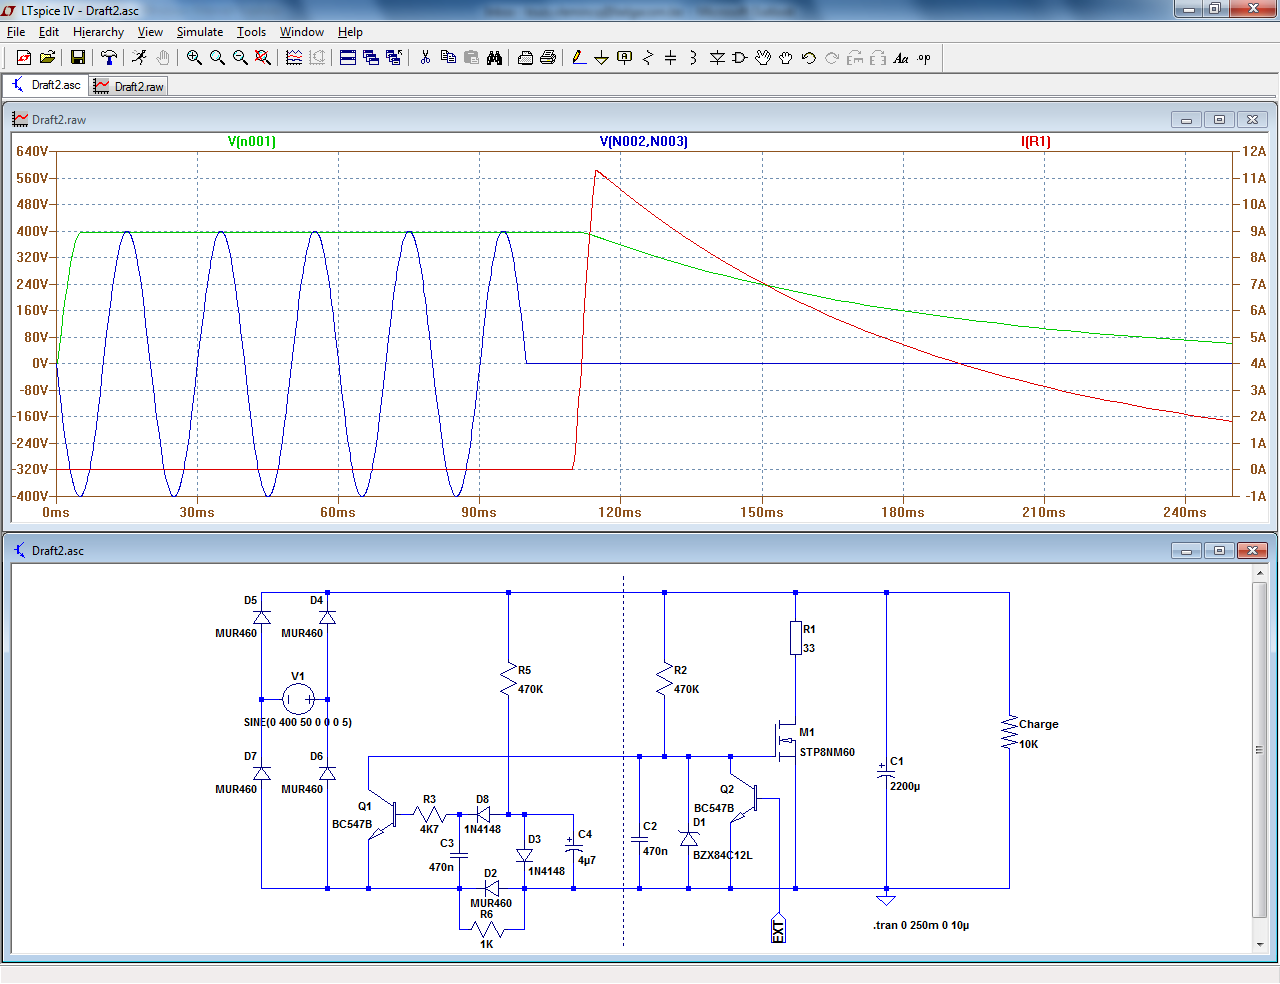The image size is (1280, 984).
Task: Place a Ground symbol
Action: 601,58
